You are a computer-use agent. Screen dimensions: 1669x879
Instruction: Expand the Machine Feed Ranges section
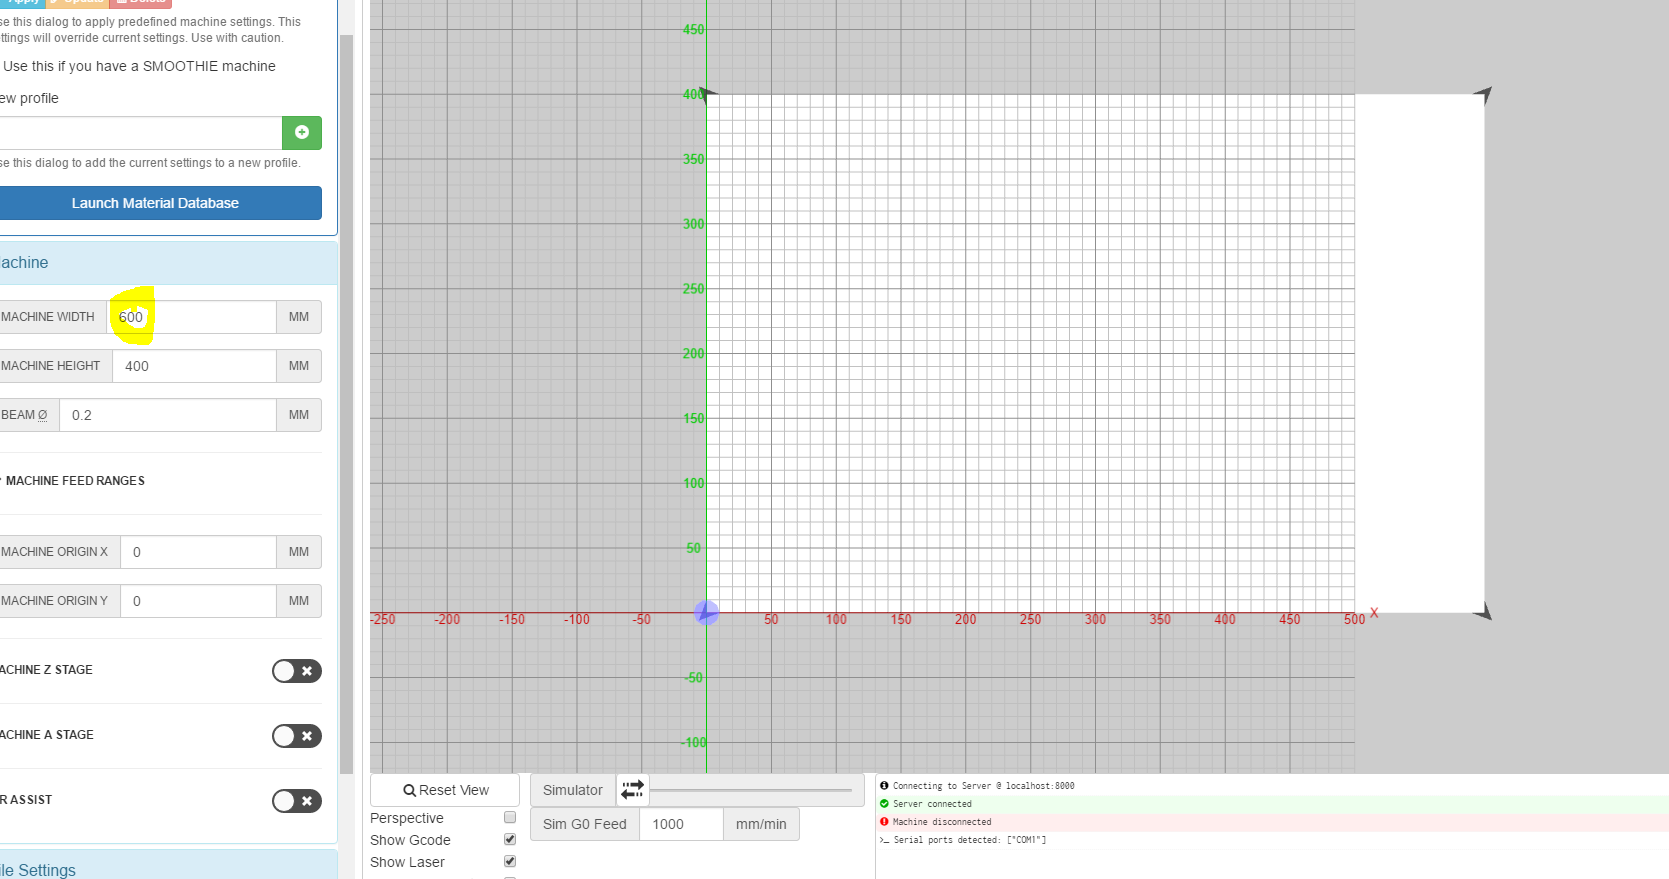click(x=75, y=481)
